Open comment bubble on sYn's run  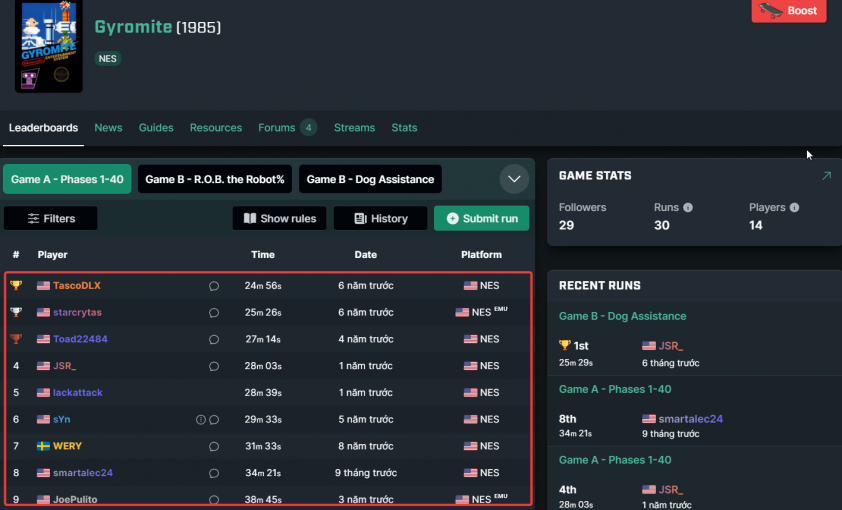point(214,420)
